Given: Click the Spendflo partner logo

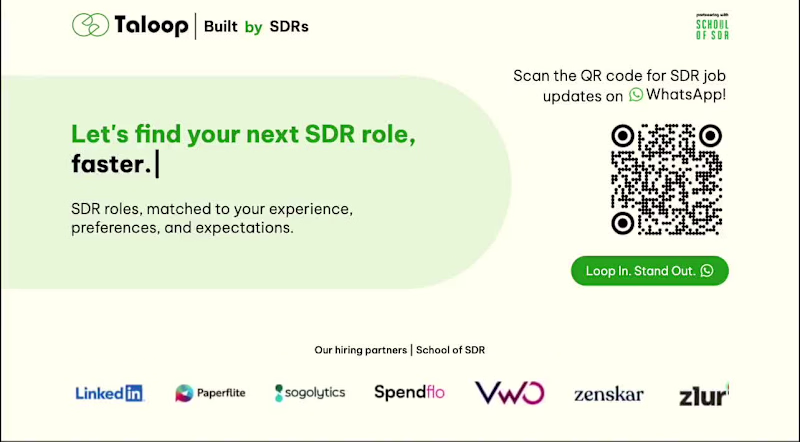Looking at the screenshot, I should tap(409, 392).
